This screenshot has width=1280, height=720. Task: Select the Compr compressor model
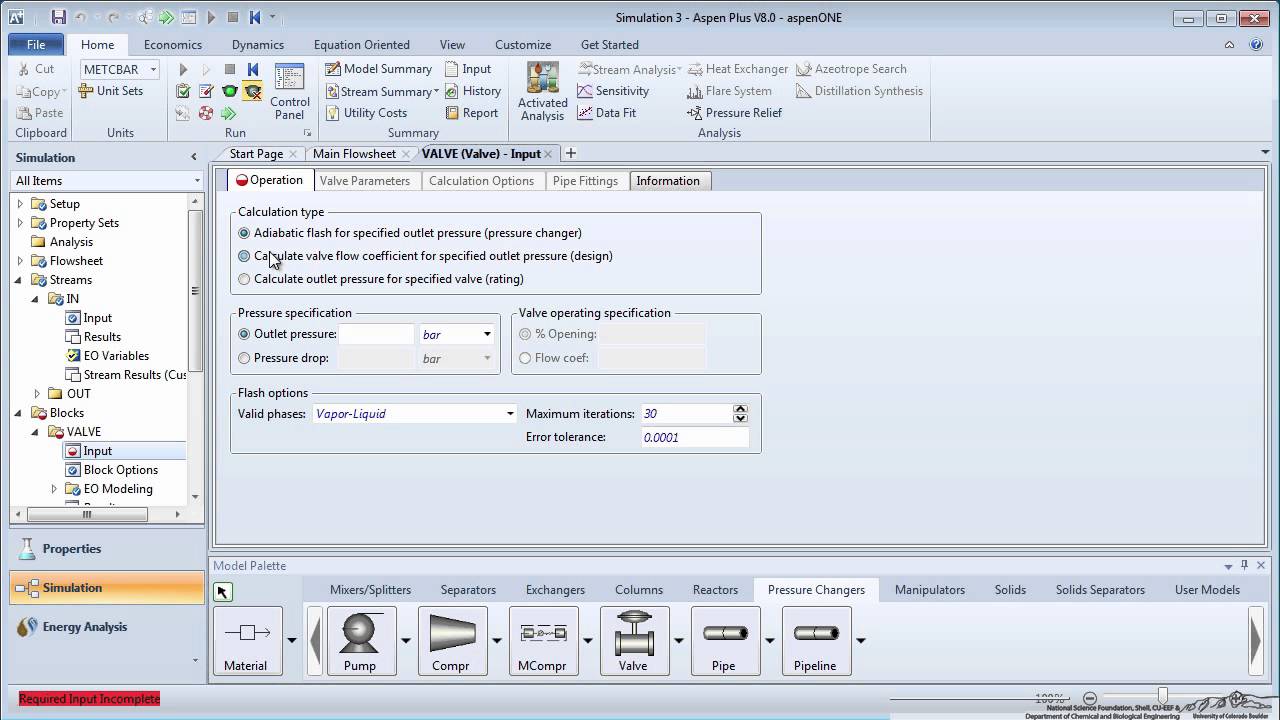pyautogui.click(x=451, y=641)
